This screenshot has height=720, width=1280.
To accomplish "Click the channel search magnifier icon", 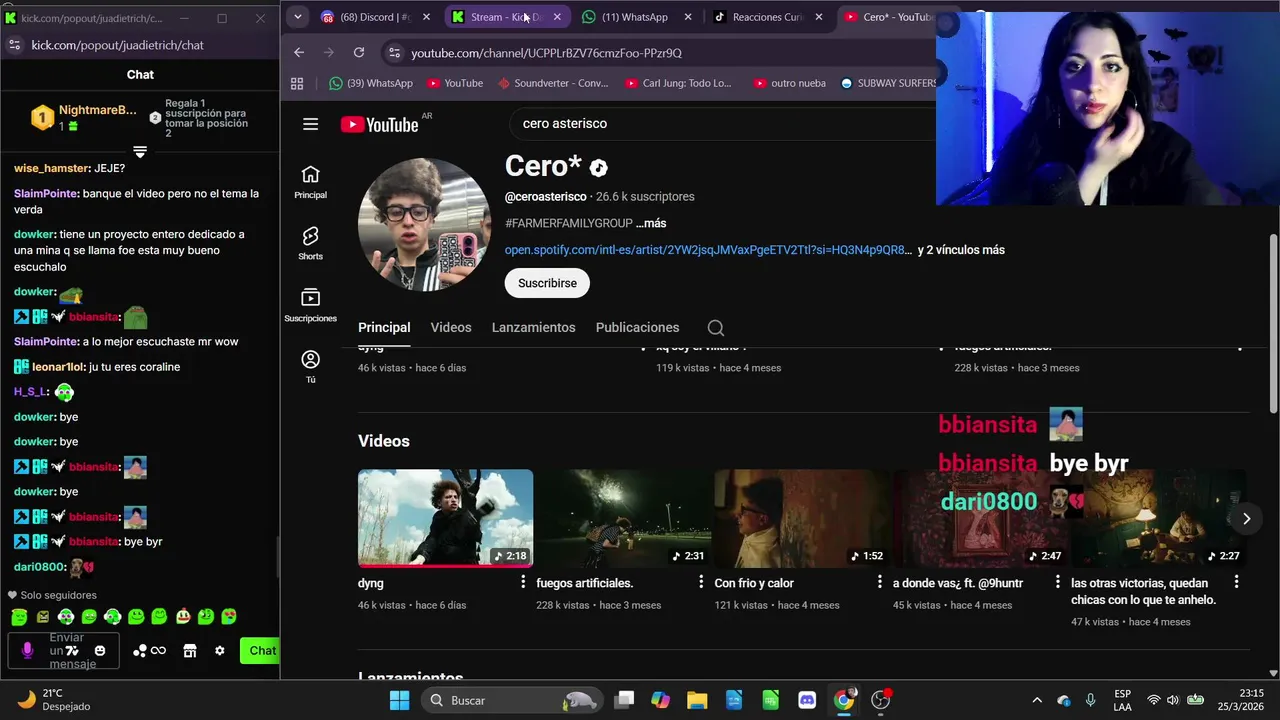I will point(716,327).
